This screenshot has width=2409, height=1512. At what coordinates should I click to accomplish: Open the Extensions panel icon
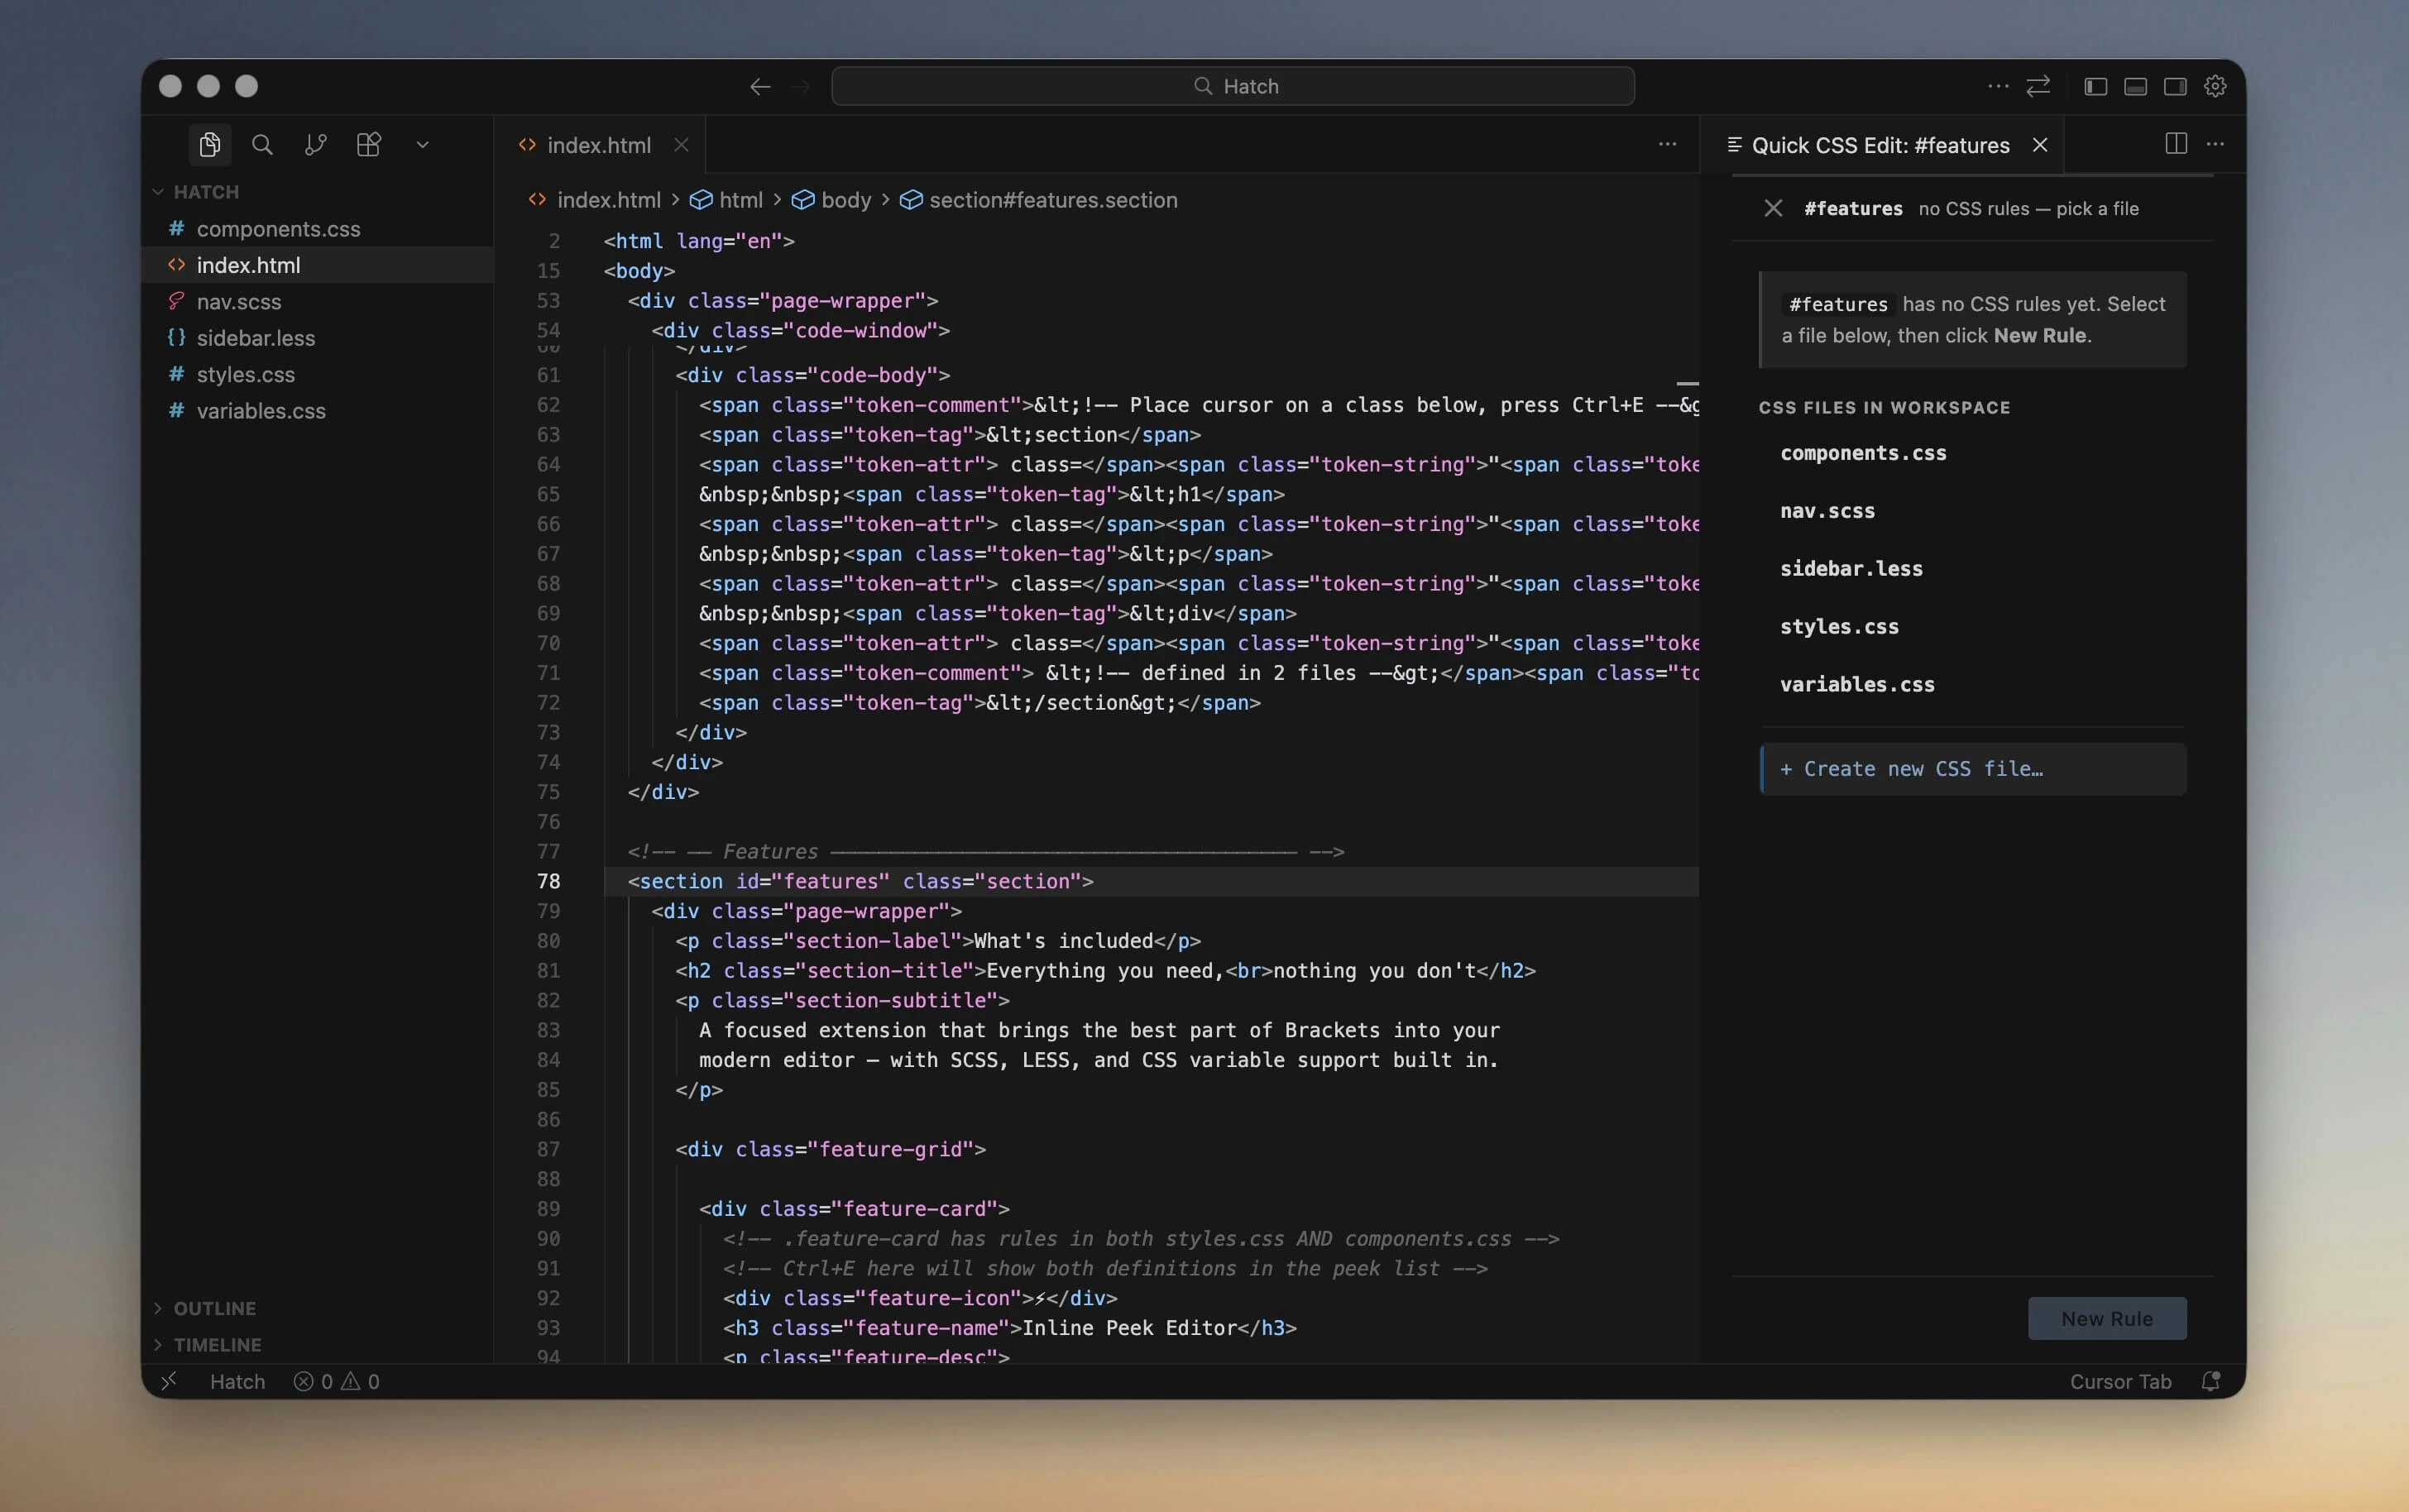coord(368,144)
